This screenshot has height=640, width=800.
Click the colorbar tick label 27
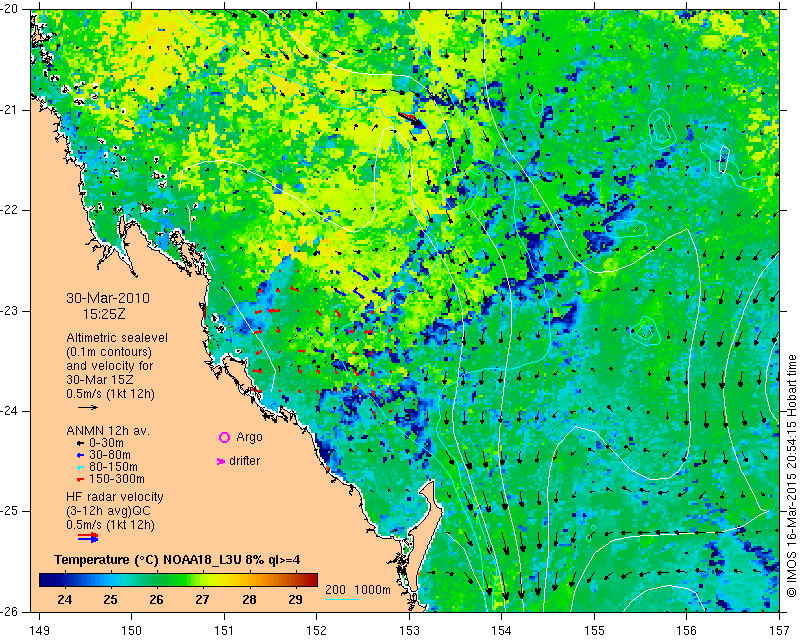[x=202, y=599]
